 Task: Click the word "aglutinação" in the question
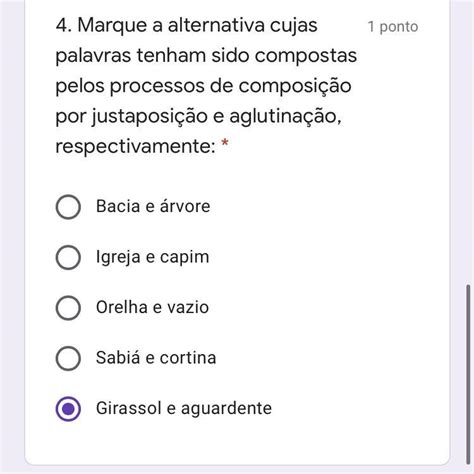click(285, 116)
